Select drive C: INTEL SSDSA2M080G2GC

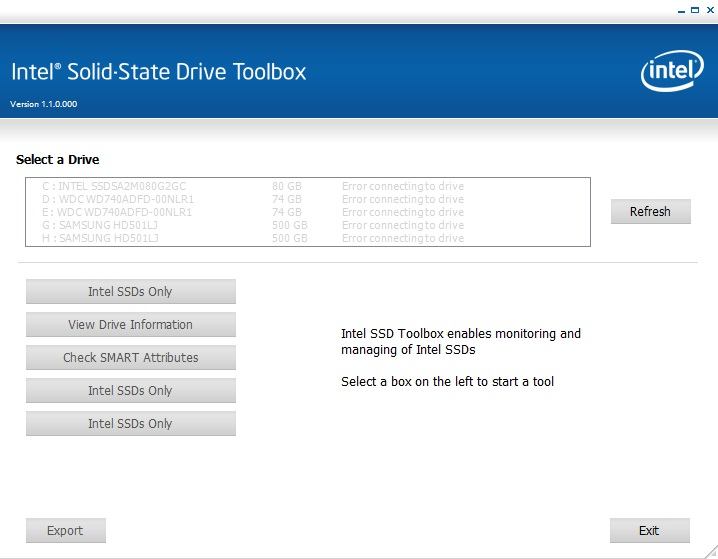(308, 186)
